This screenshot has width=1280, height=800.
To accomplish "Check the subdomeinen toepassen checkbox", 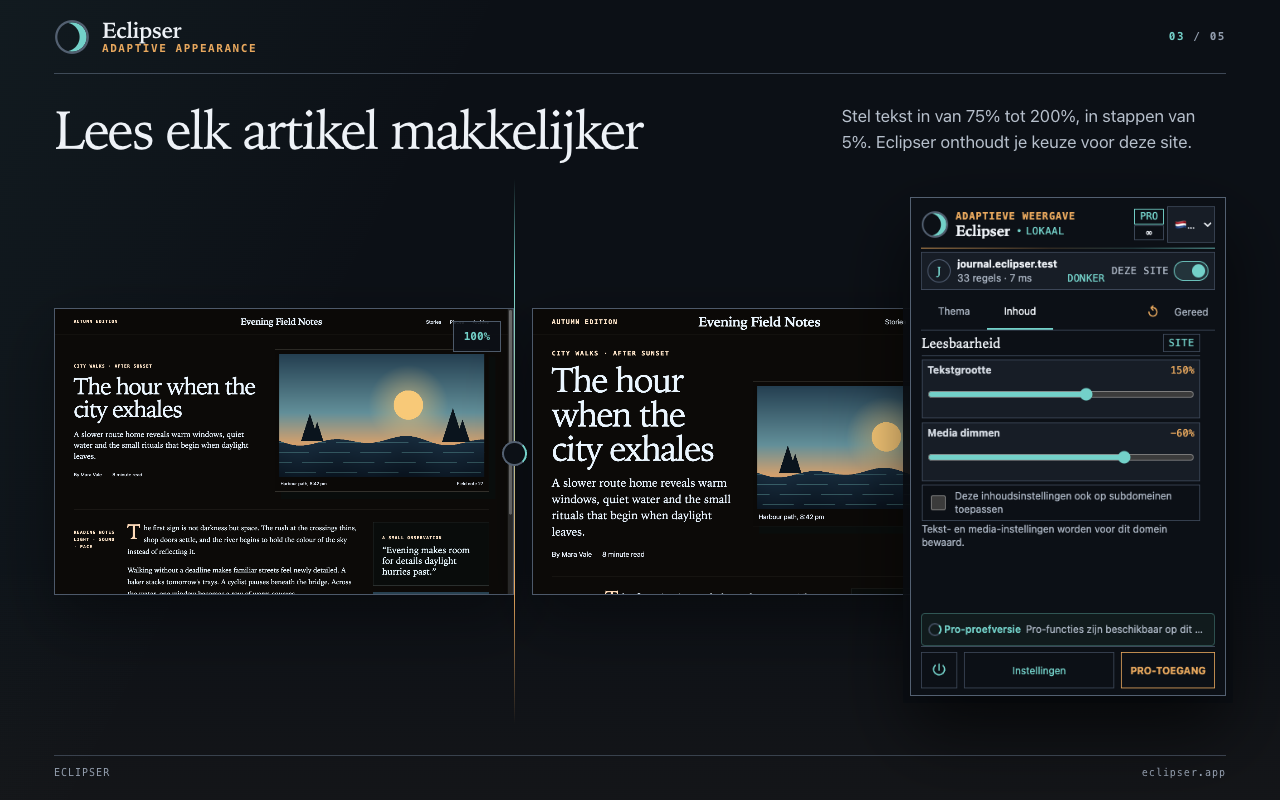I will (938, 502).
